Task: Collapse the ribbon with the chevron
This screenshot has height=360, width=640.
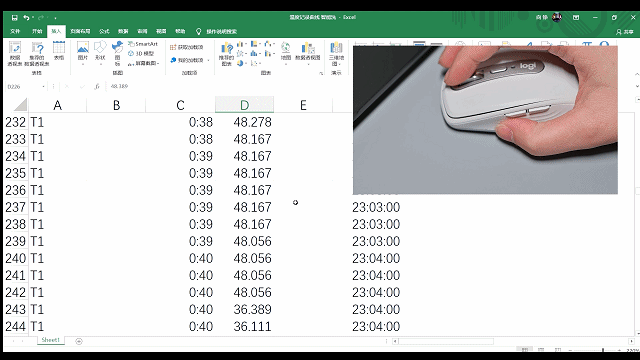Action: tap(637, 74)
